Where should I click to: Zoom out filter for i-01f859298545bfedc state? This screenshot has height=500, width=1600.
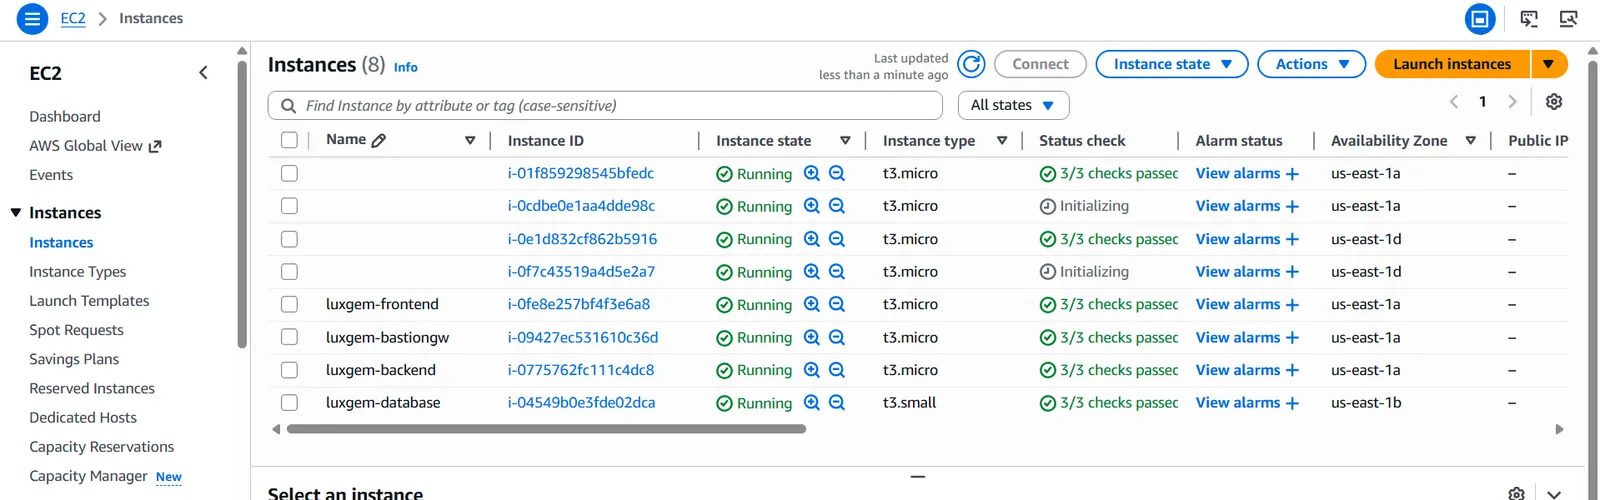(x=837, y=173)
